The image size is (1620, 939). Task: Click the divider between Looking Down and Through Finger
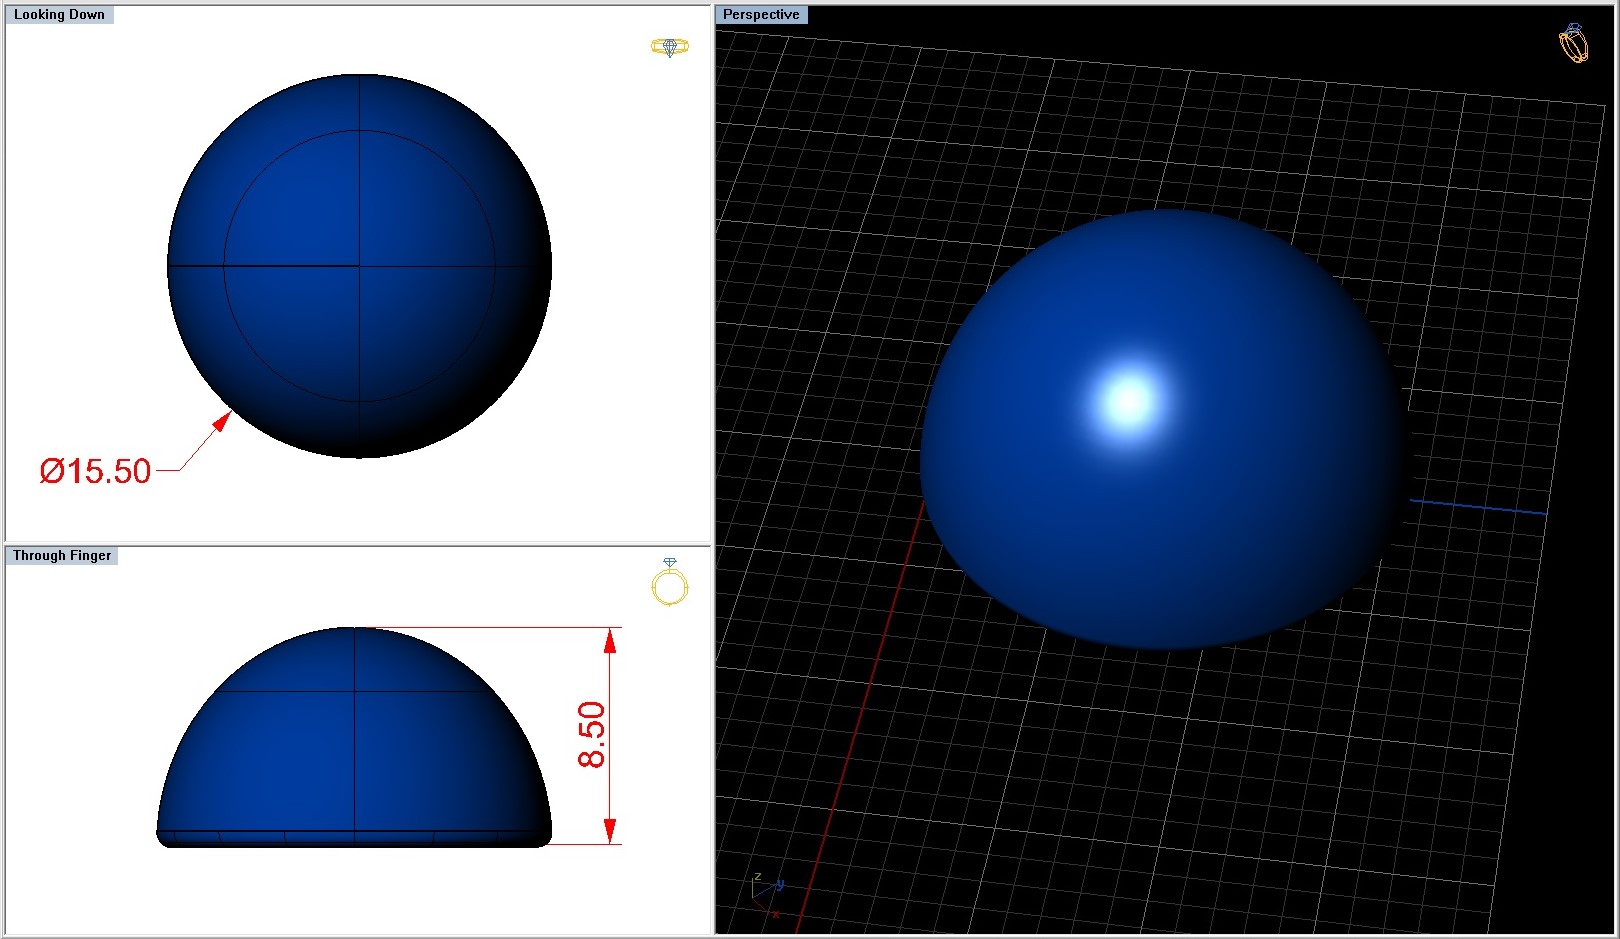click(x=358, y=544)
